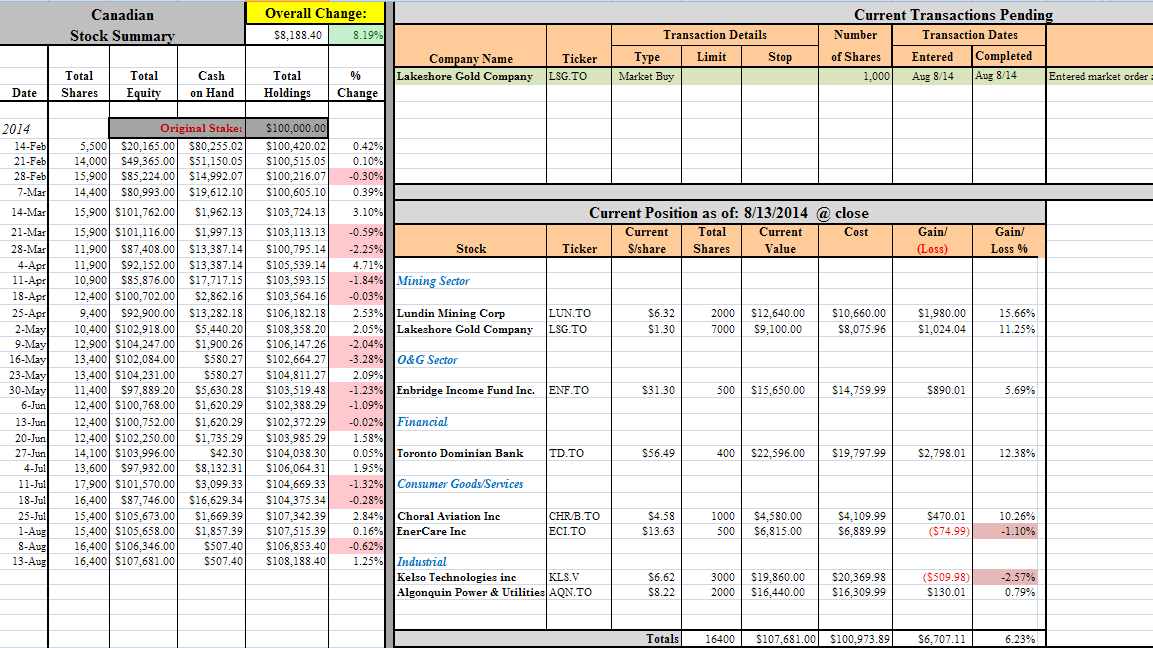The width and height of the screenshot is (1153, 648).
Task: Select the 2014 year label
Action: coord(16,129)
